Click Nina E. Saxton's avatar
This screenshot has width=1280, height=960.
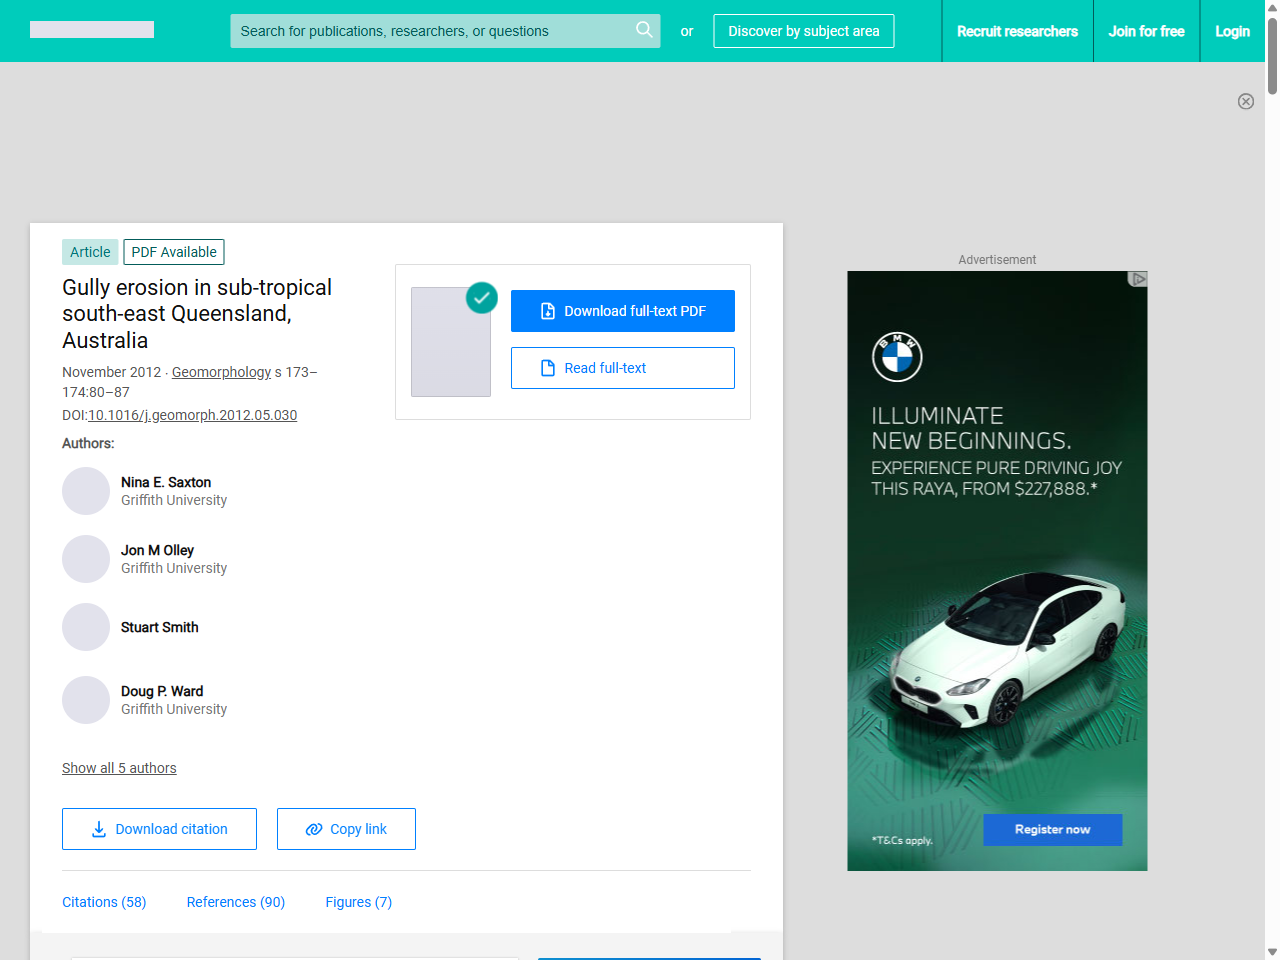tap(86, 491)
